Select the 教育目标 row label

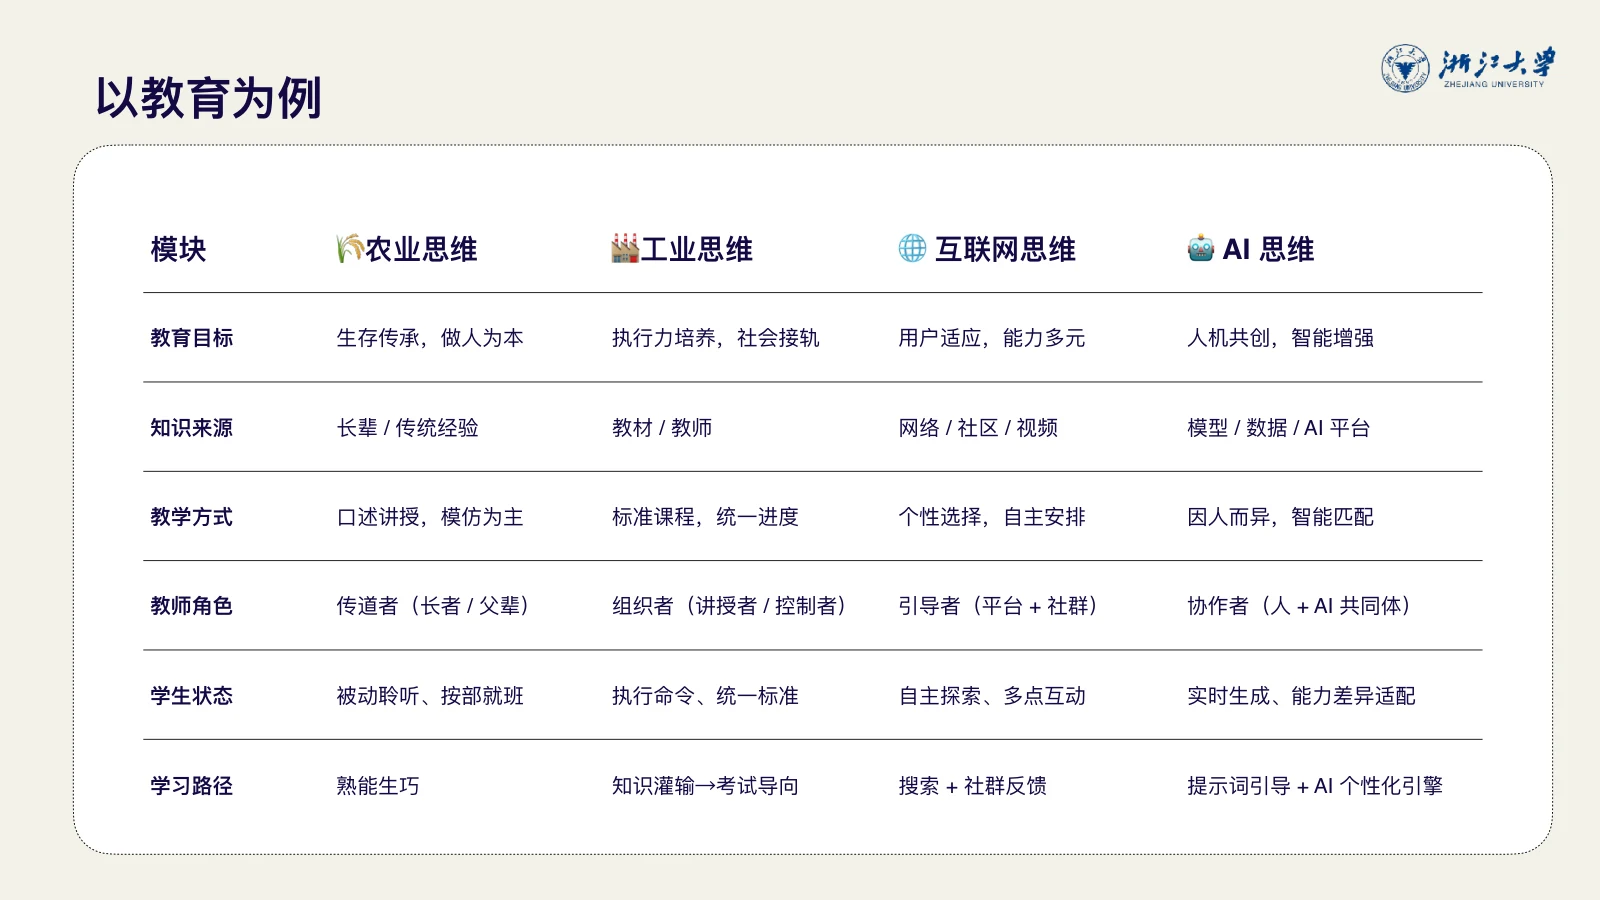[x=191, y=338]
